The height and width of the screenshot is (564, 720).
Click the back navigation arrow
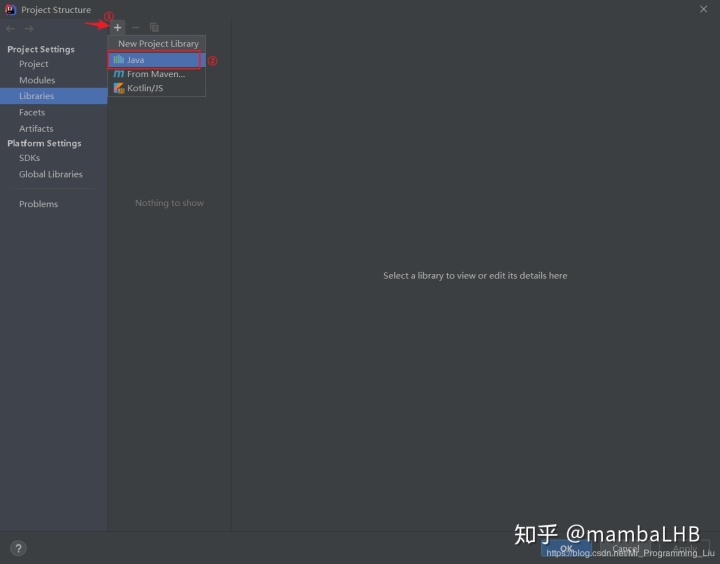tap(11, 28)
